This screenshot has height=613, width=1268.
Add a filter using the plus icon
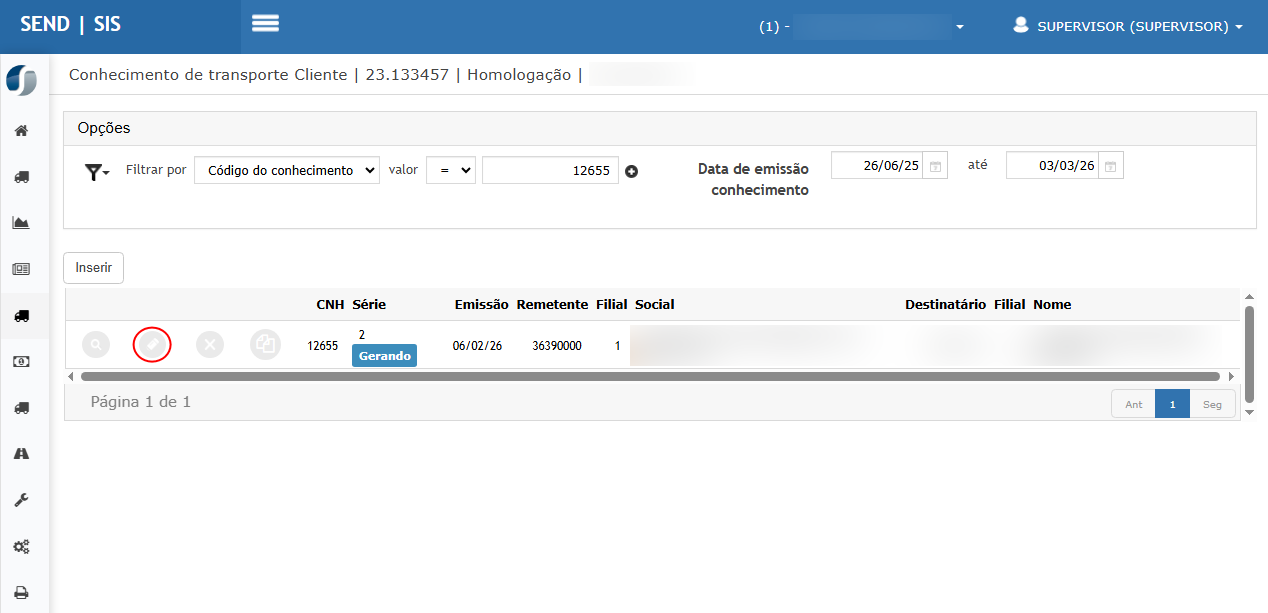coord(631,171)
